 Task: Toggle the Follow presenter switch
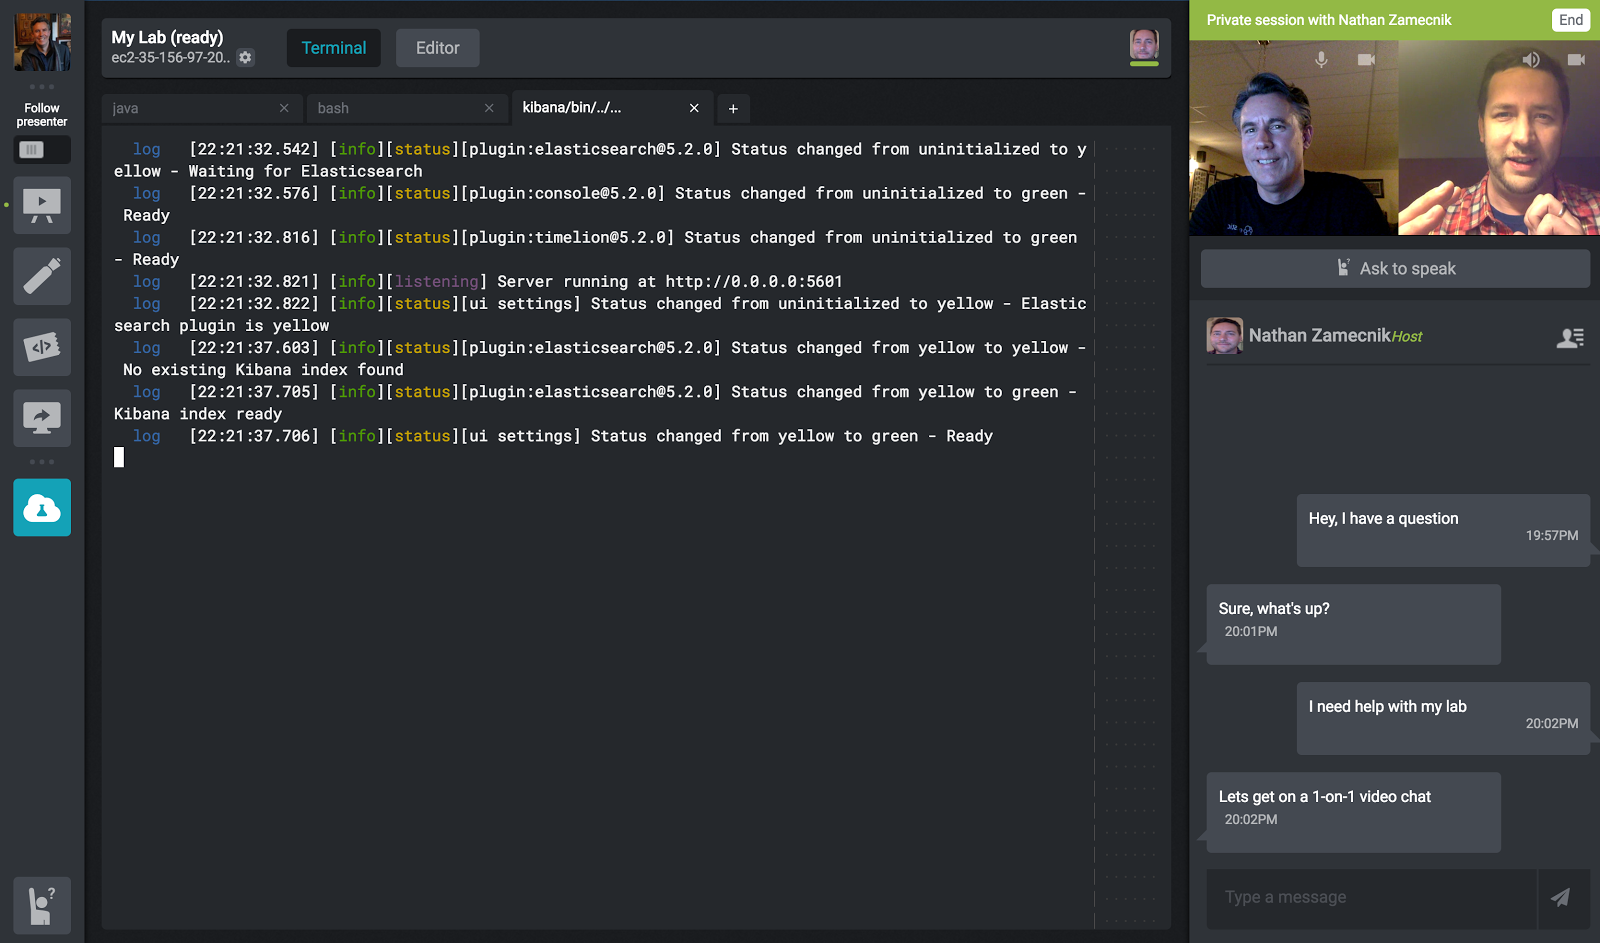[x=42, y=150]
